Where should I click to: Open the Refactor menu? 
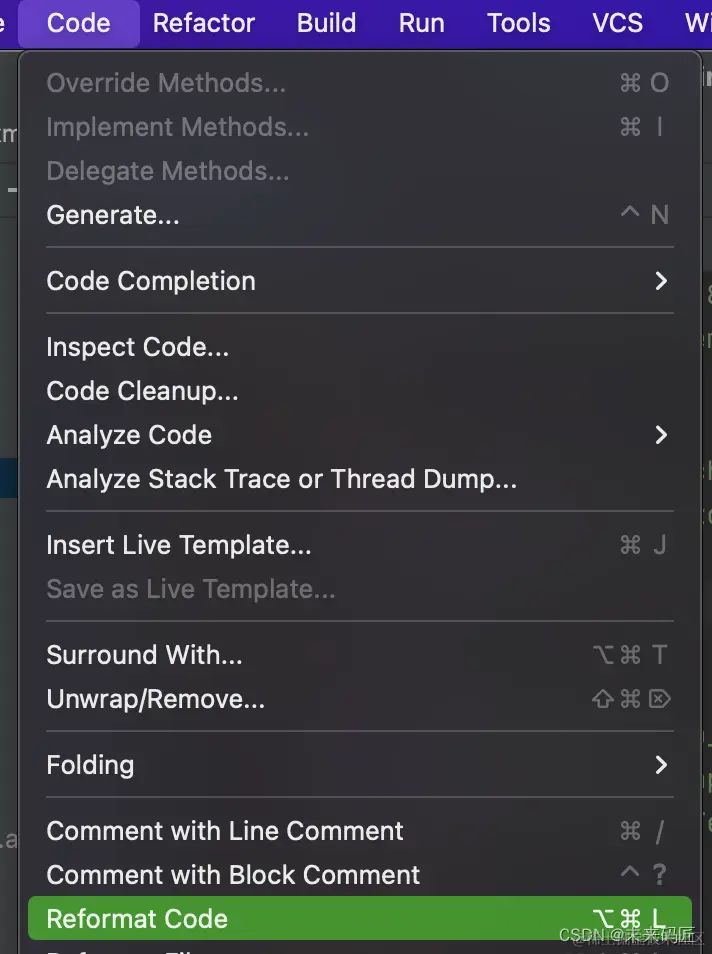(x=204, y=23)
